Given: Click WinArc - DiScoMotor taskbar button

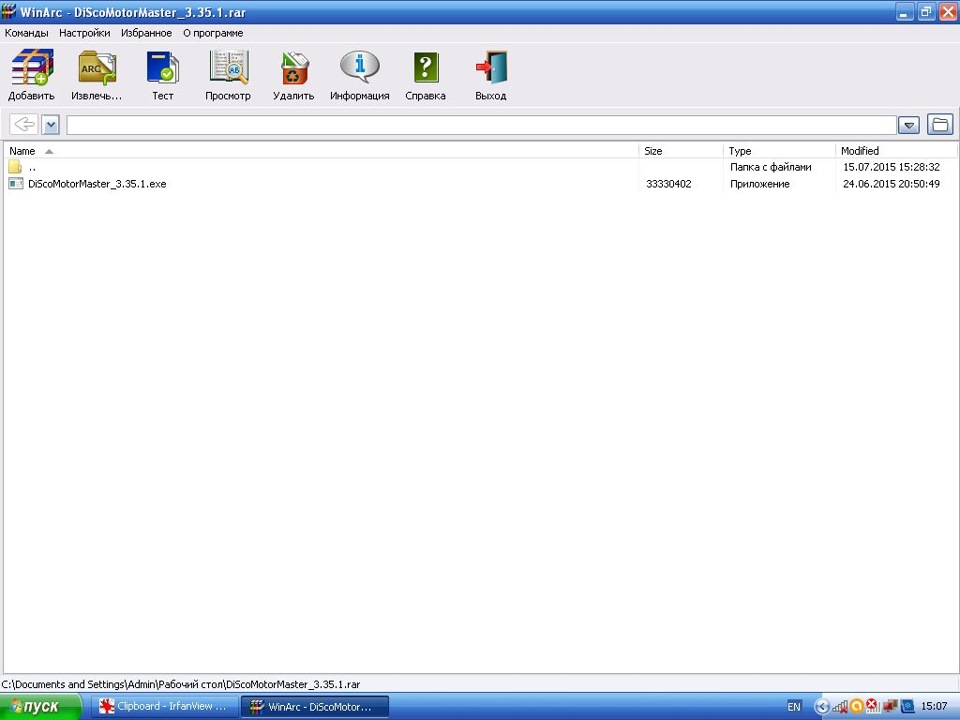Looking at the screenshot, I should tap(315, 707).
